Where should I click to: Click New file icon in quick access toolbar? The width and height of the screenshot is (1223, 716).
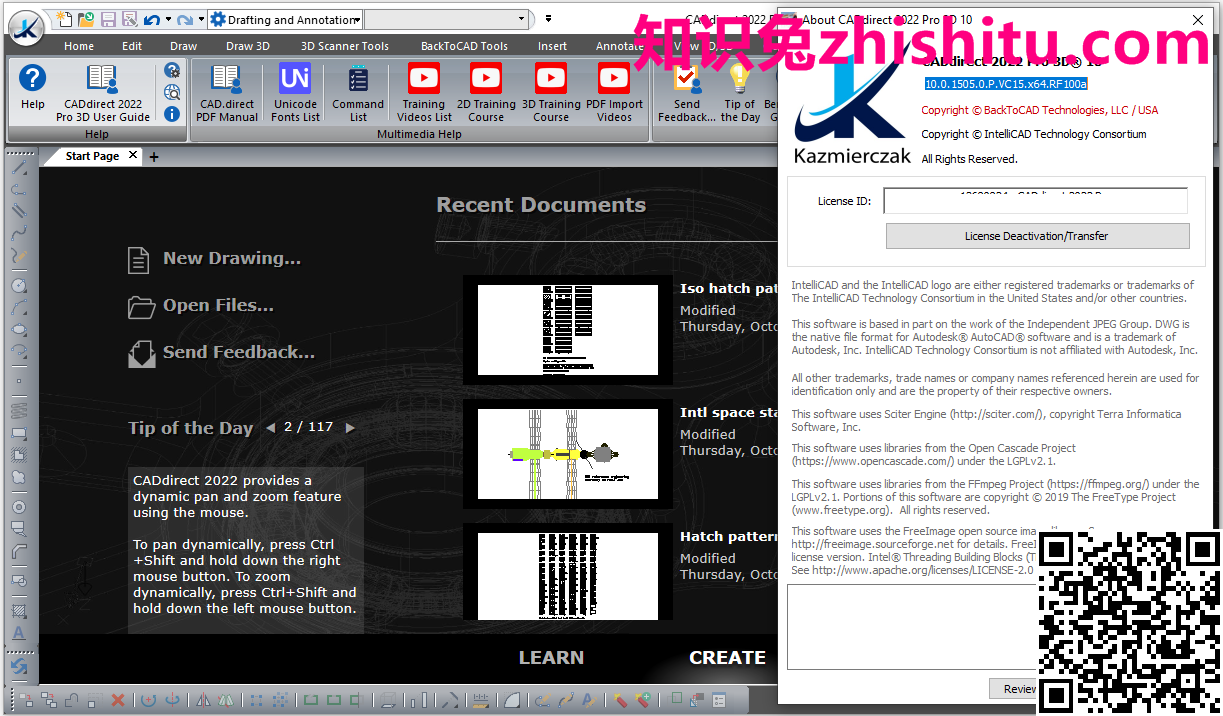tap(65, 19)
